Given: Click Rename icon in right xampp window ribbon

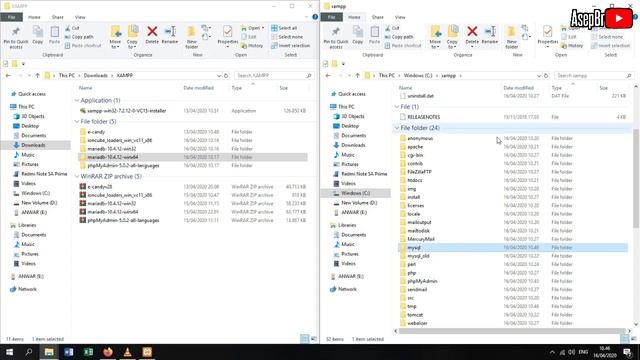Looking at the screenshot, I should click(x=490, y=35).
